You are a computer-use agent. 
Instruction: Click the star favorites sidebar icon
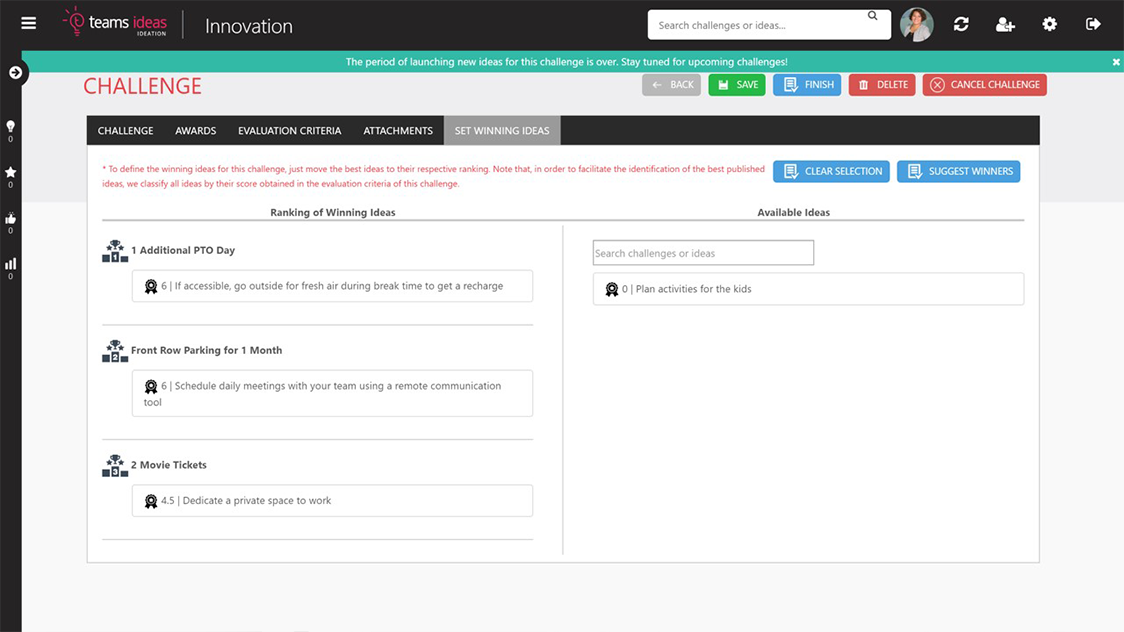coord(11,173)
